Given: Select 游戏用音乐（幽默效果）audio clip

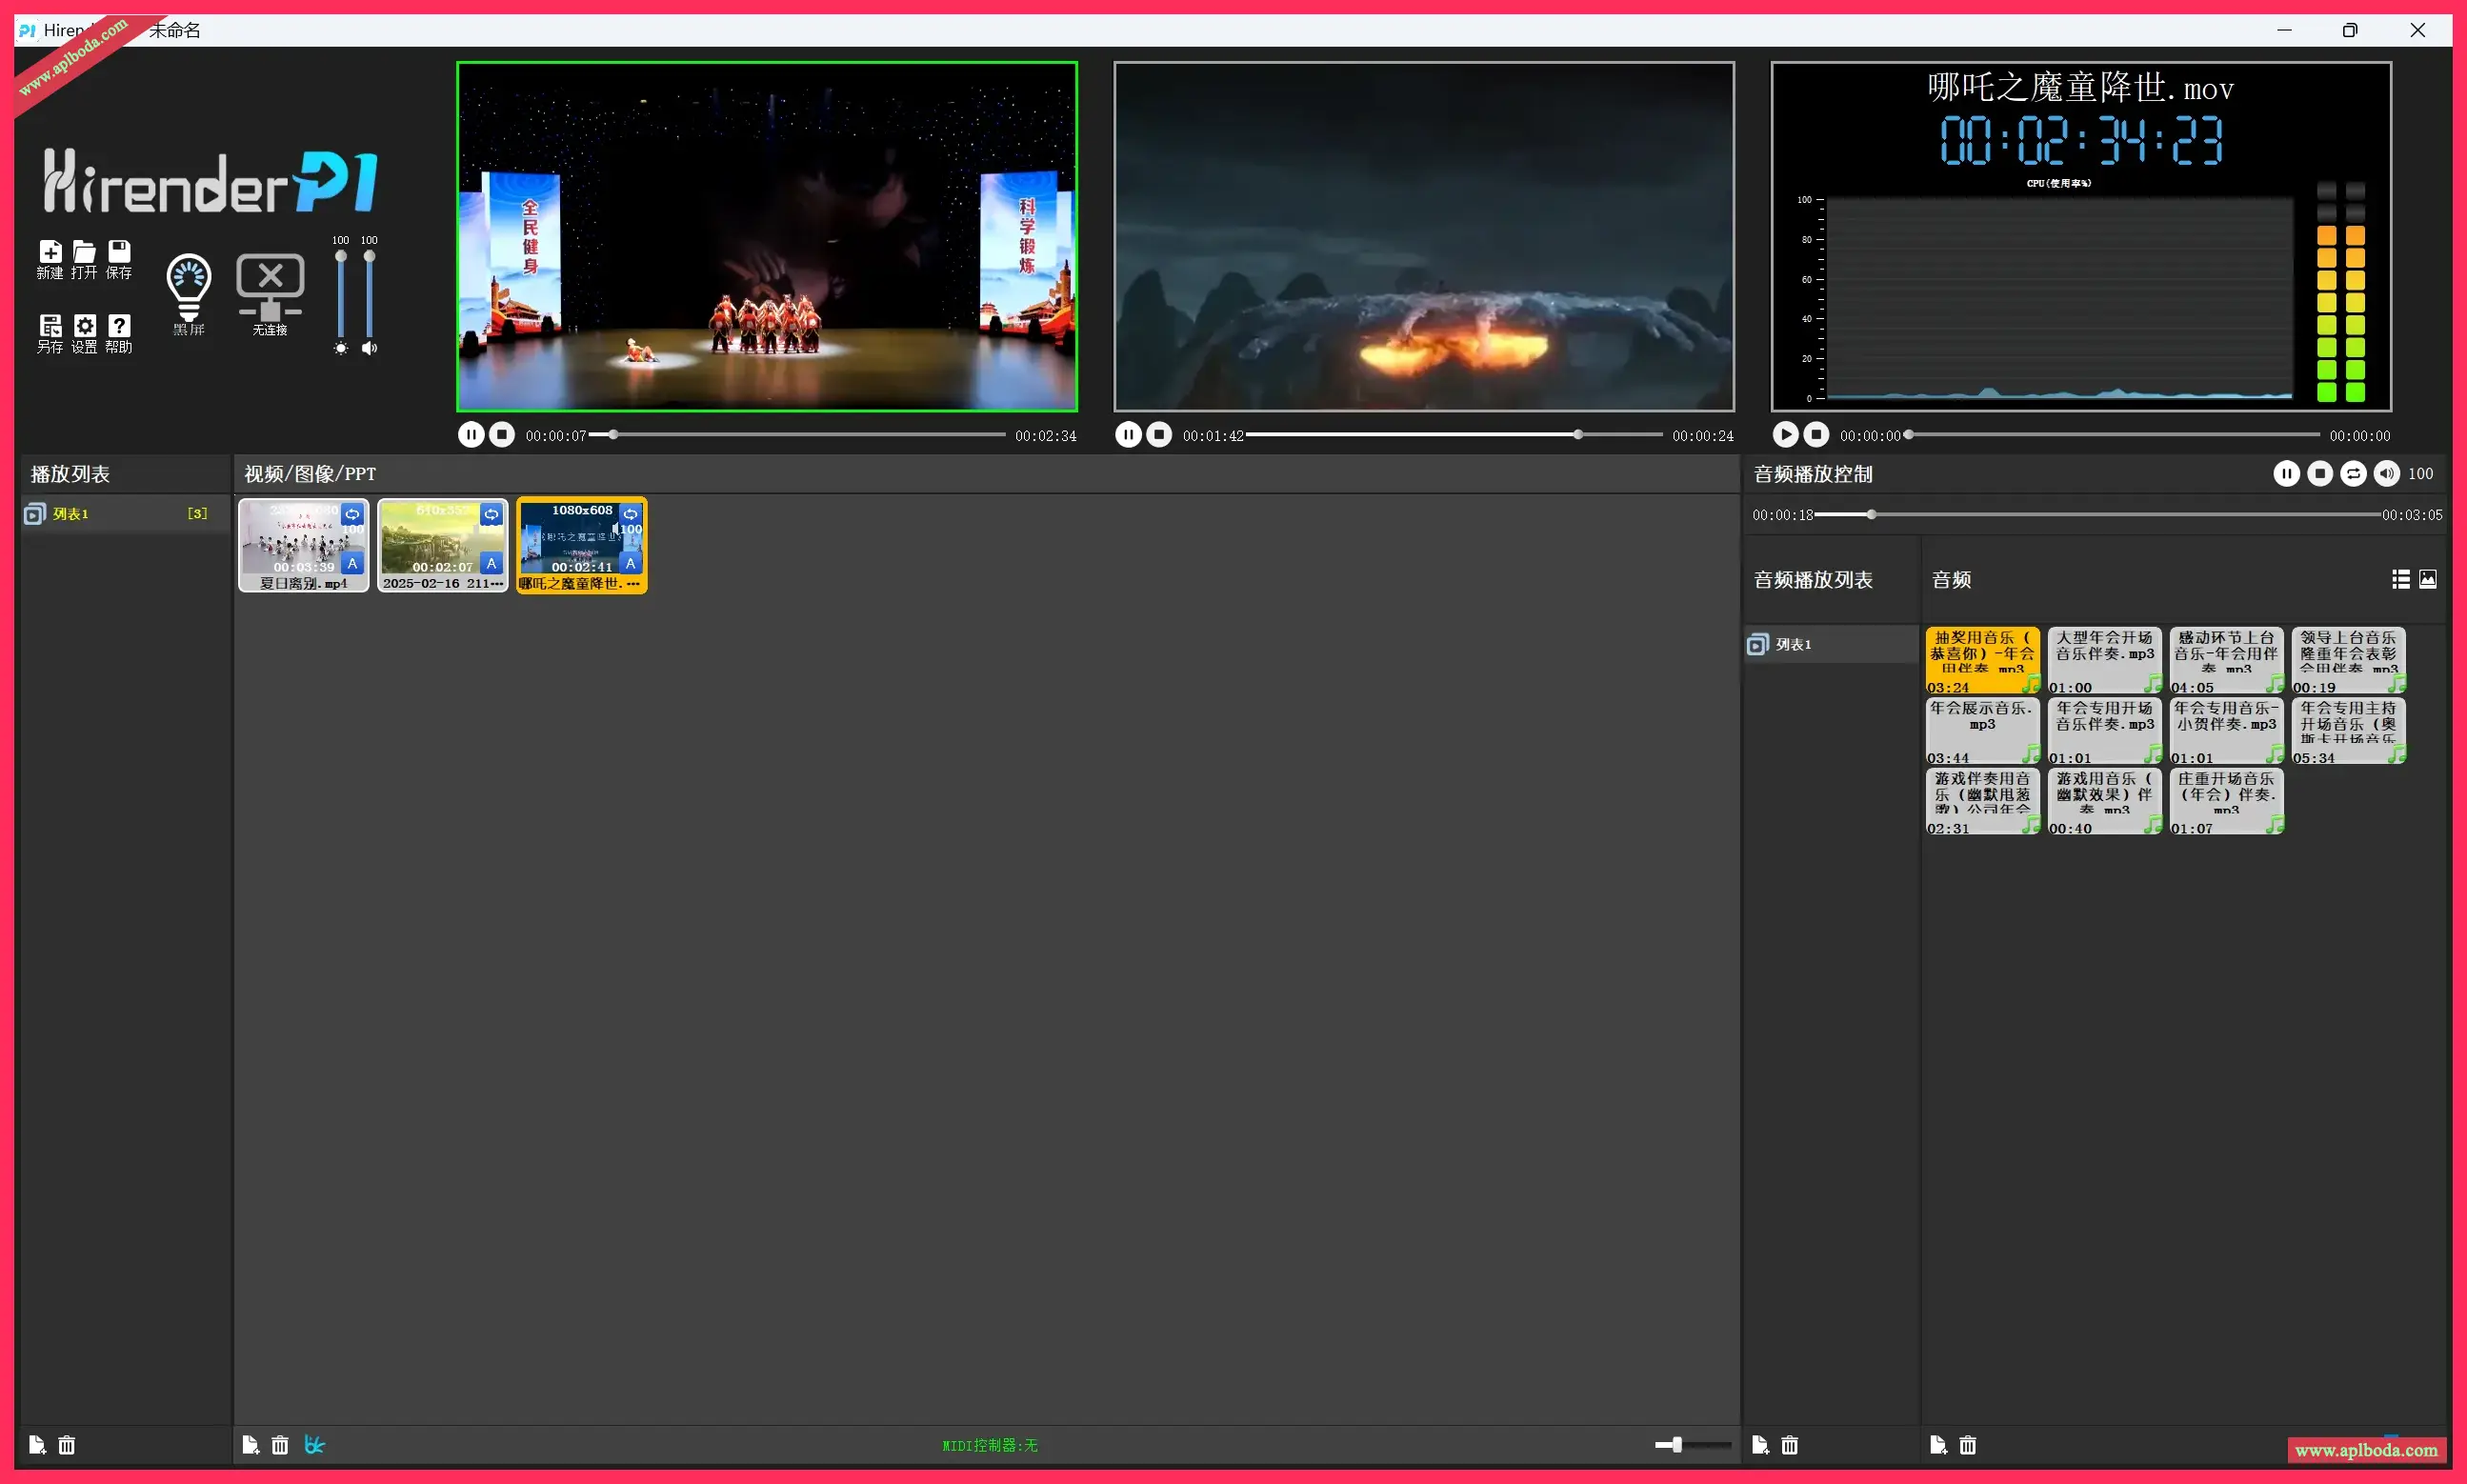Looking at the screenshot, I should pos(2105,802).
